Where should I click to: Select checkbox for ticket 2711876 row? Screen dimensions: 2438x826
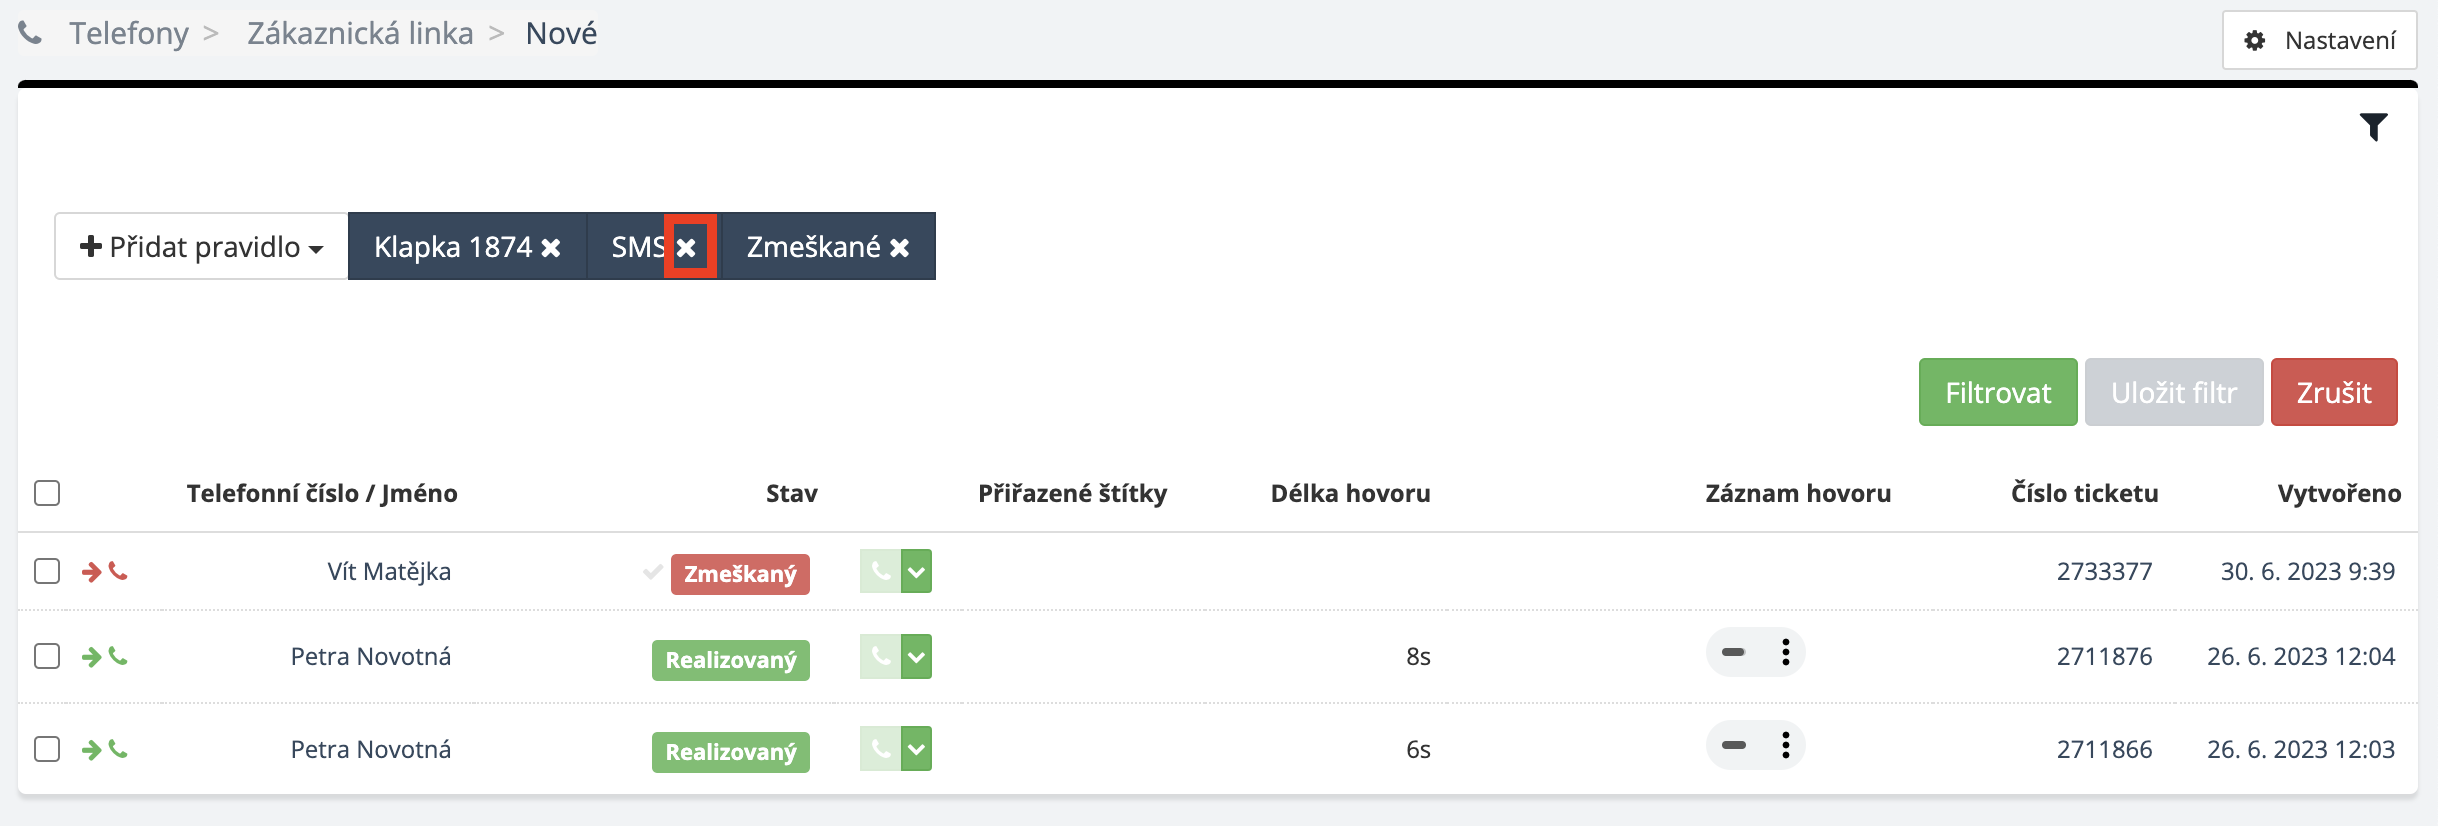point(47,656)
